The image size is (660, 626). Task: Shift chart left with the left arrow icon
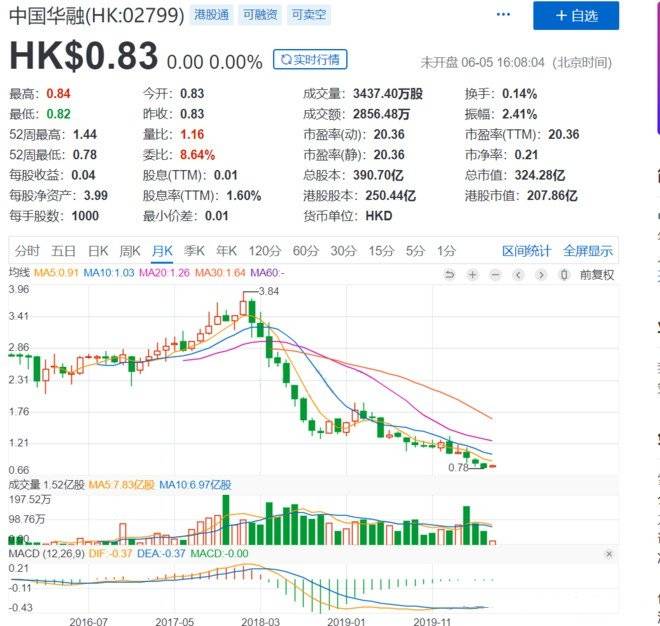[518, 275]
